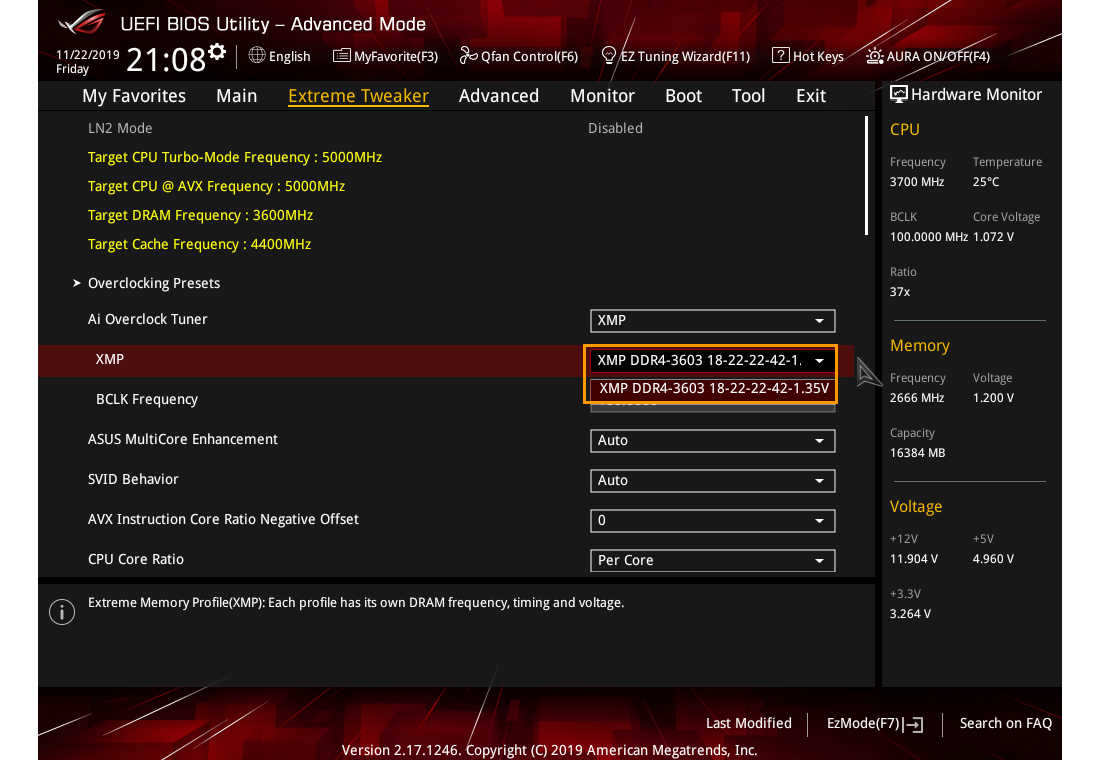Viewport: 1100px width, 760px height.
Task: Open the Tool tab
Action: [749, 95]
